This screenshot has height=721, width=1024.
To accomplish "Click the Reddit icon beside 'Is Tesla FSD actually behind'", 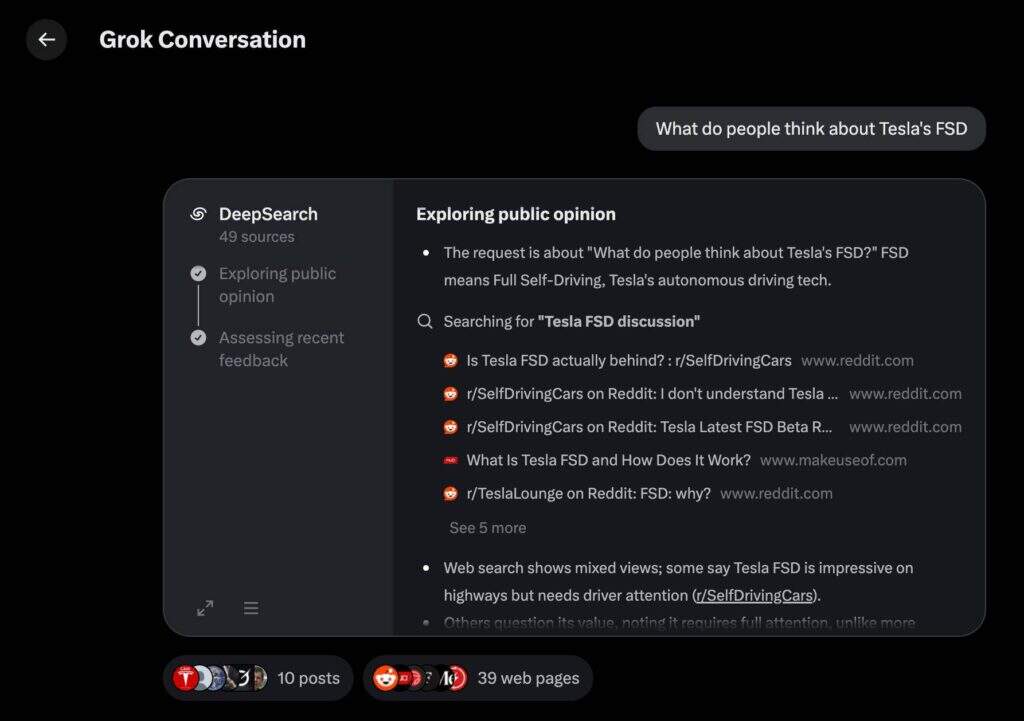I will (x=451, y=361).
